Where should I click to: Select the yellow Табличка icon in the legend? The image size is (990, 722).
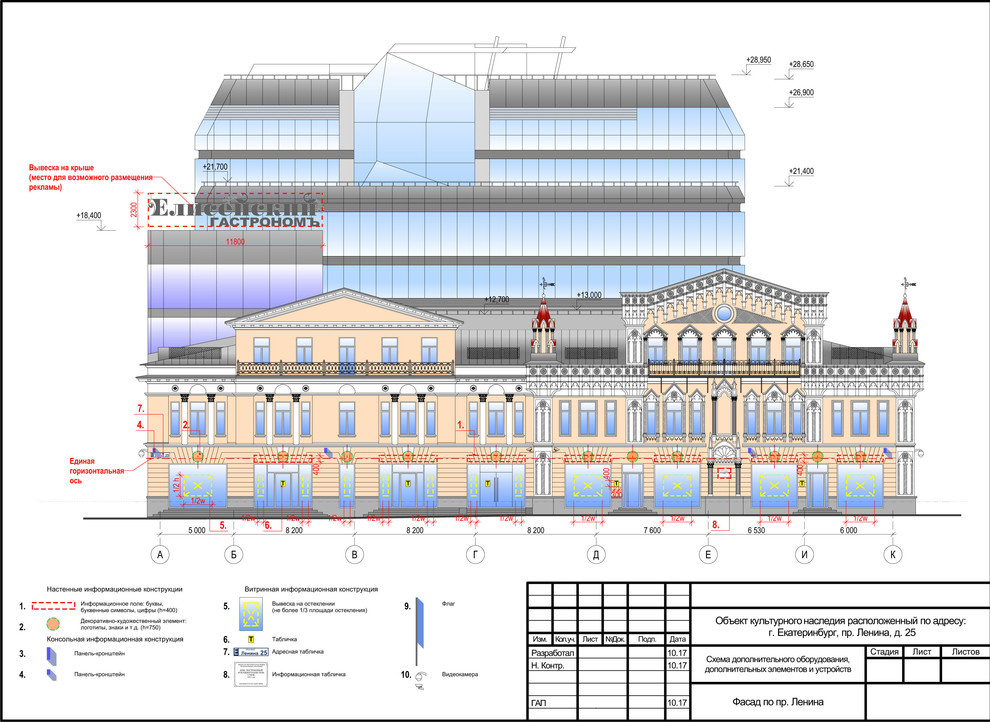(253, 638)
